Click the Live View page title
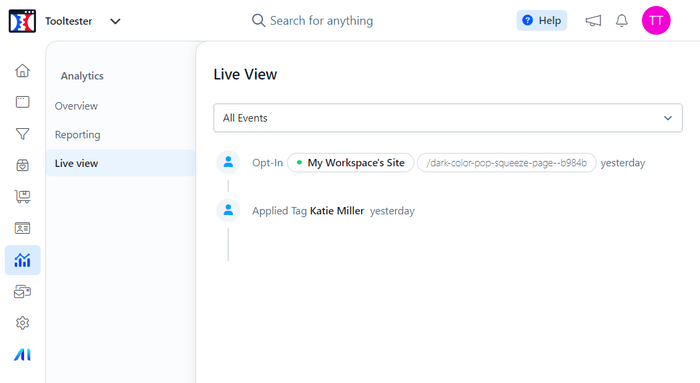This screenshot has height=383, width=700. click(245, 75)
